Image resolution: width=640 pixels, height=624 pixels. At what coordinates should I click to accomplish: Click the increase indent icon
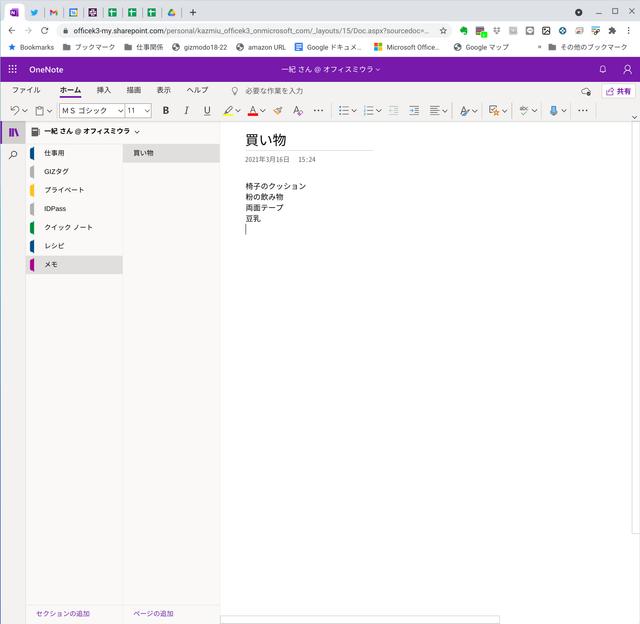(414, 111)
